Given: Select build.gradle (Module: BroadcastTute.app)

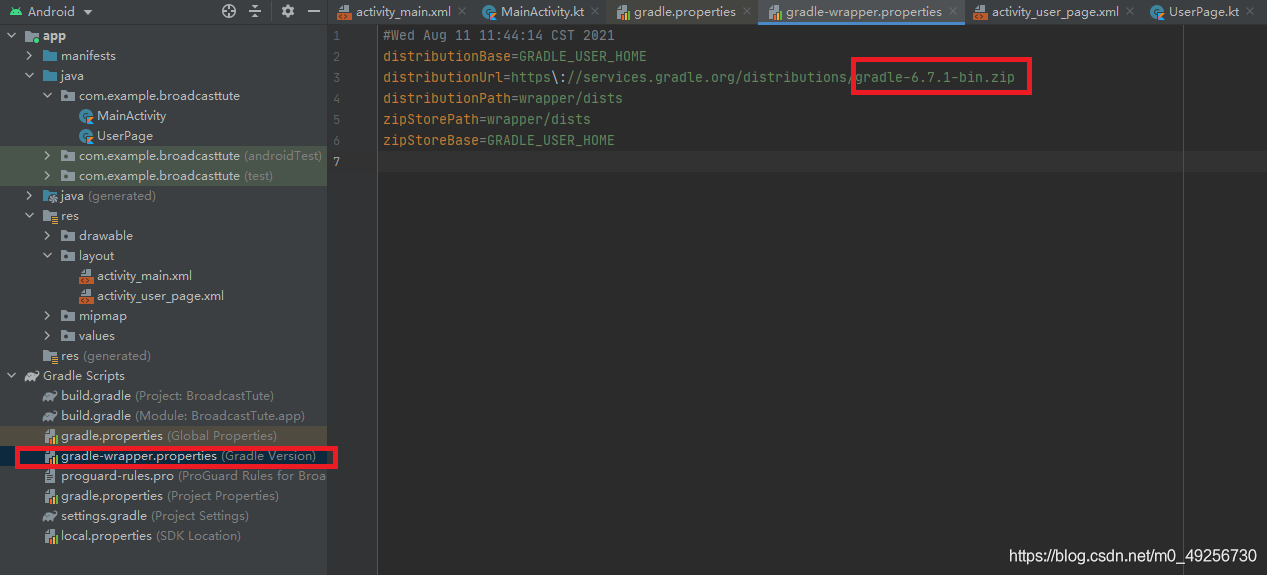Looking at the screenshot, I should [183, 416].
